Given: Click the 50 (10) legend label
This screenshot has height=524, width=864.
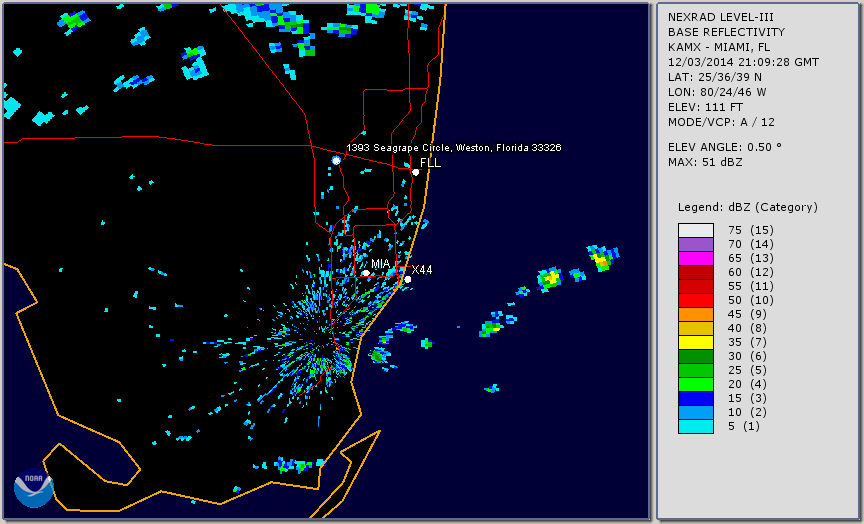Looking at the screenshot, I should click(750, 300).
